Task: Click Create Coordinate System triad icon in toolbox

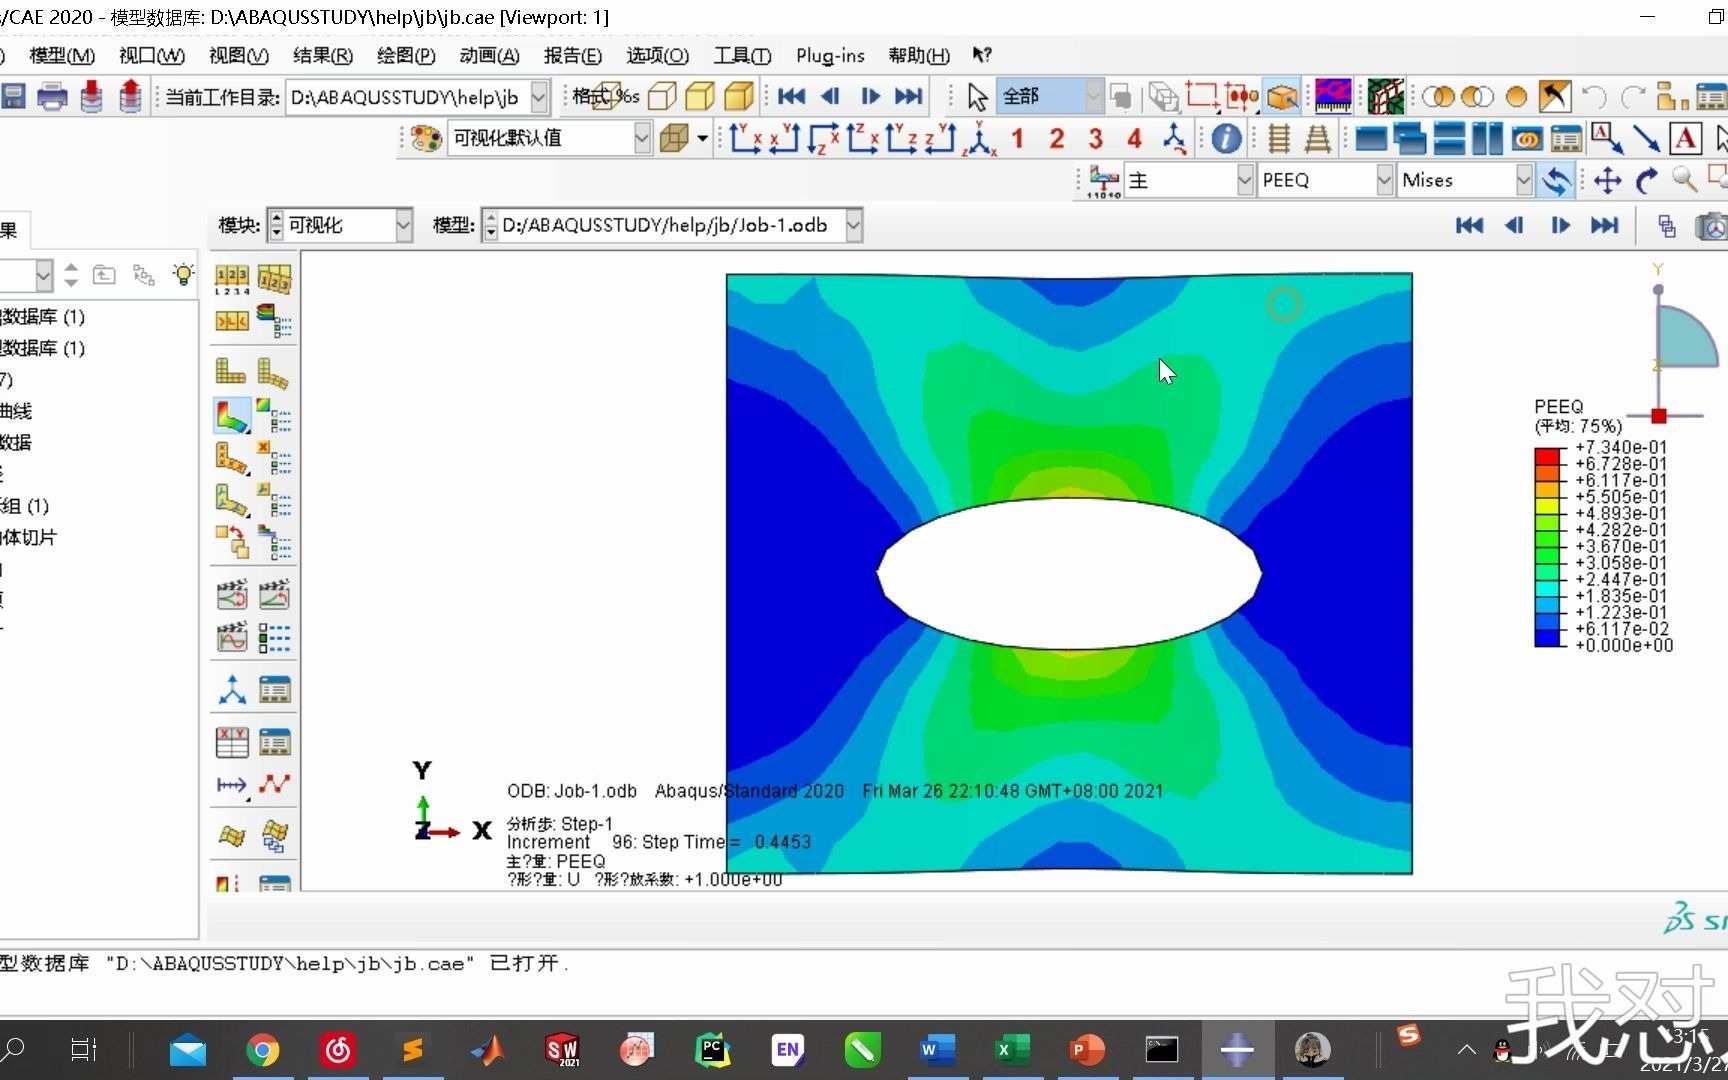Action: 232,690
